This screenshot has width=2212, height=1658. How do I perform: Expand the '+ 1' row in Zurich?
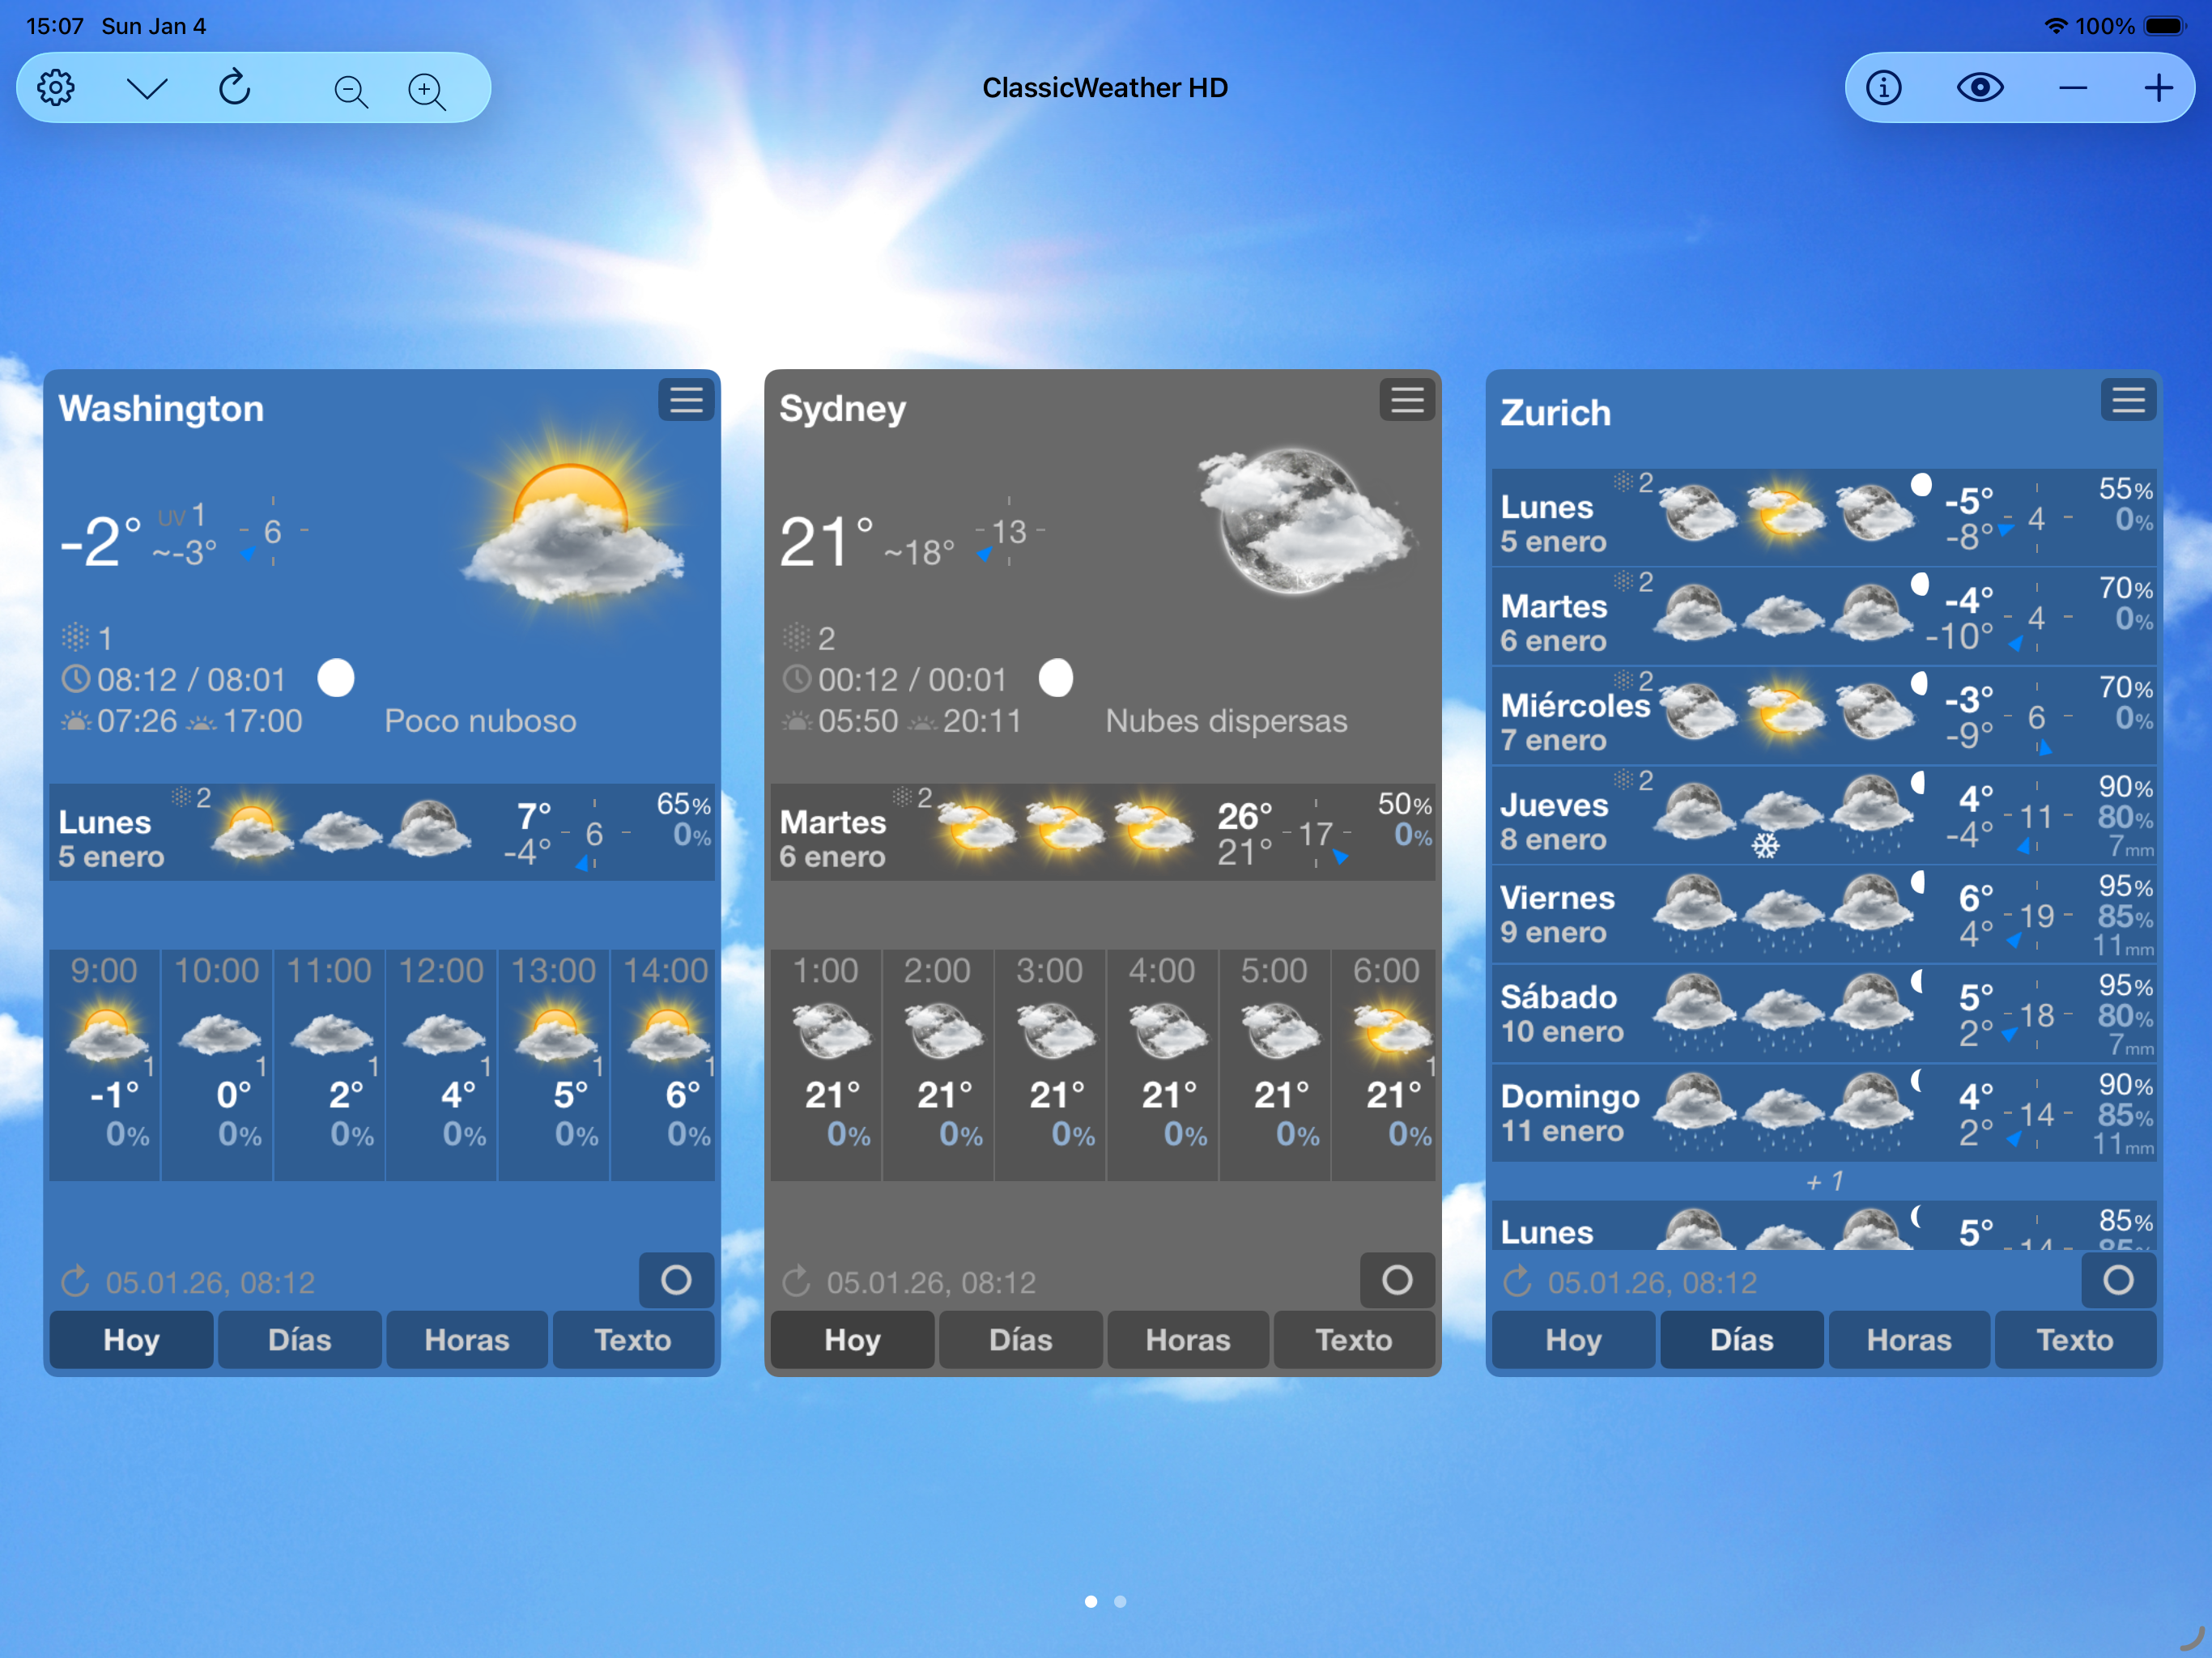[1823, 1182]
